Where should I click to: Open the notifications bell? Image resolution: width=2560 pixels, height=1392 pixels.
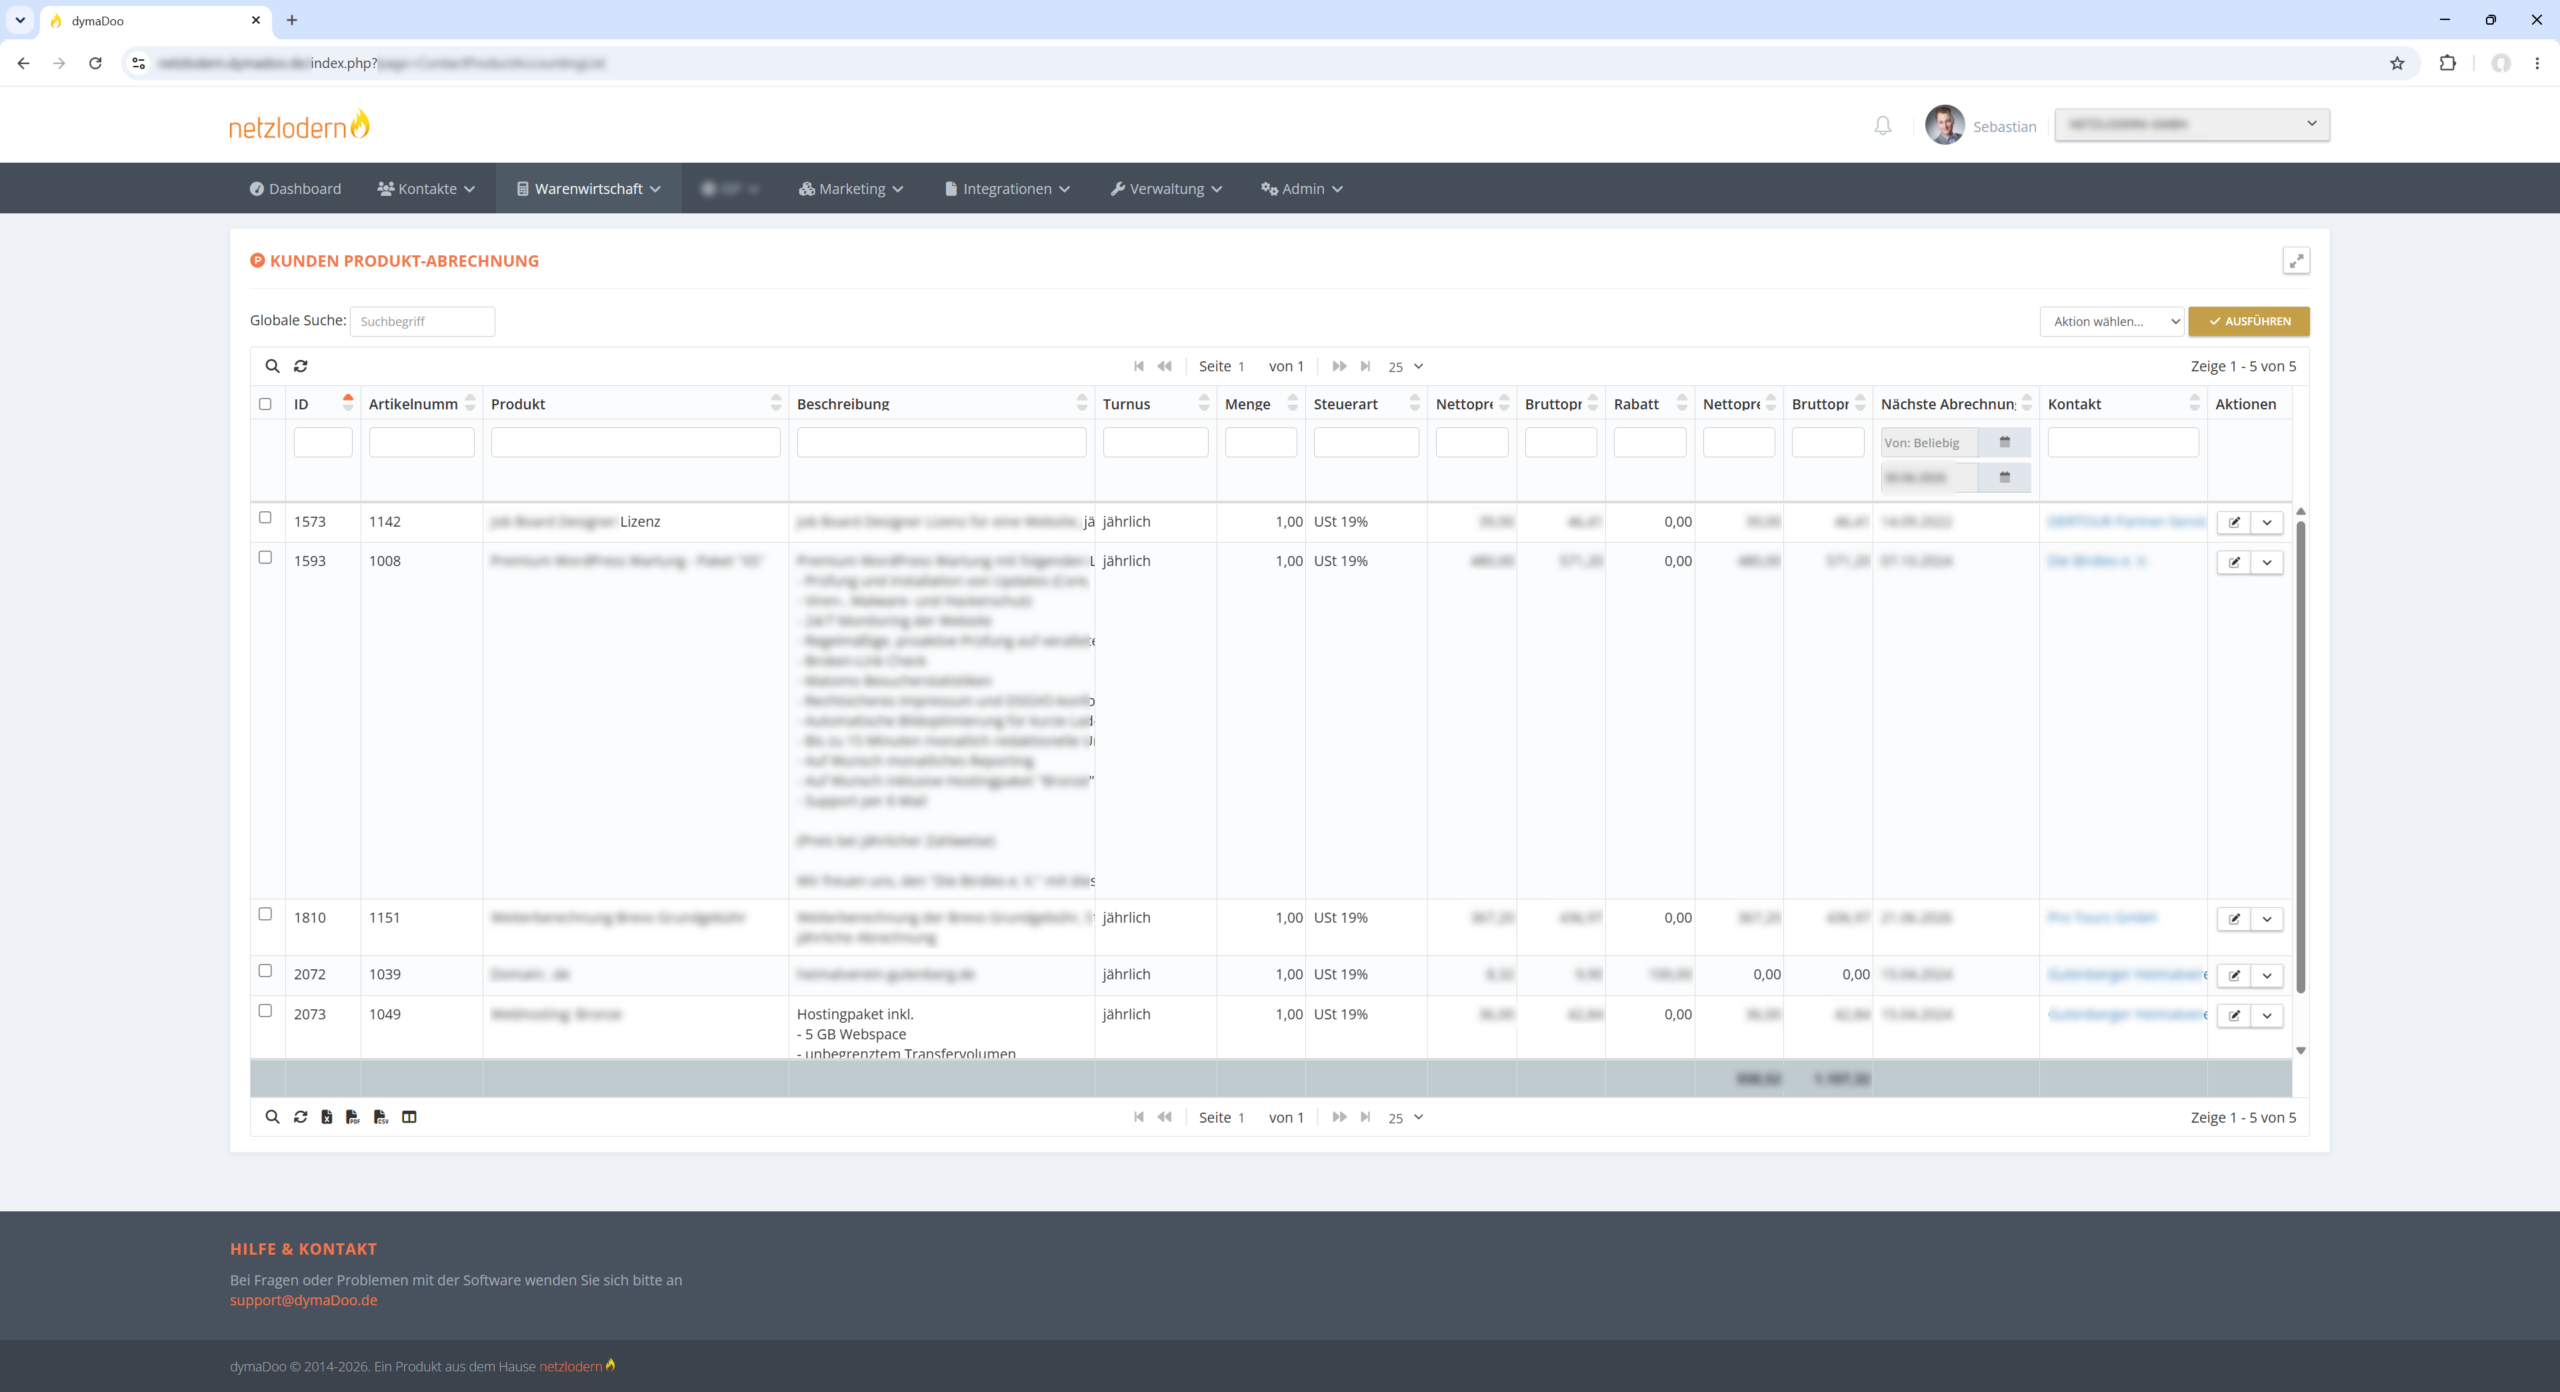pos(1883,126)
